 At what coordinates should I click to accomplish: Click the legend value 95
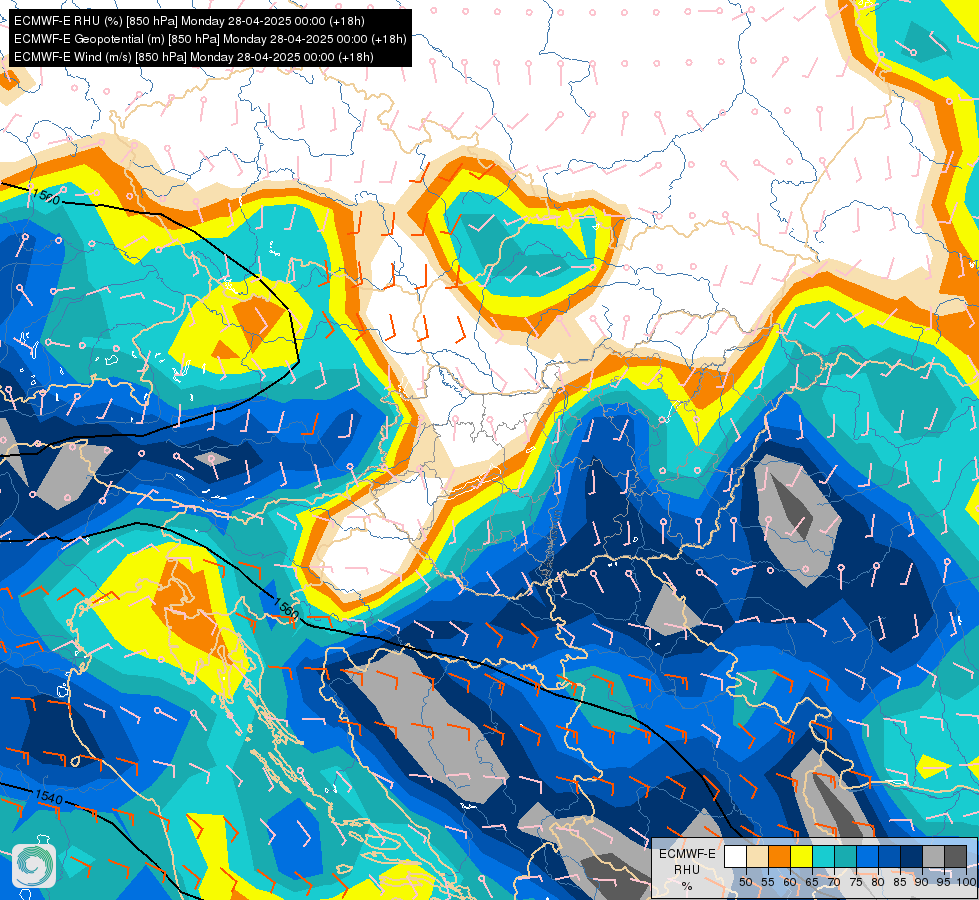[944, 882]
